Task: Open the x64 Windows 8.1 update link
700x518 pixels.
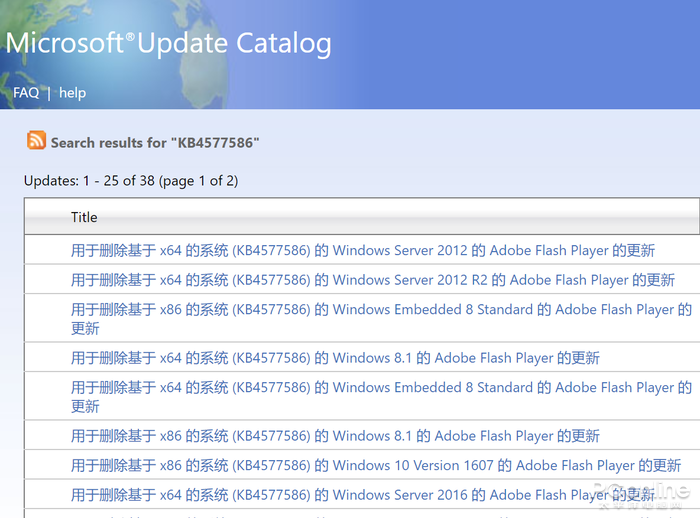Action: pyautogui.click(x=335, y=358)
